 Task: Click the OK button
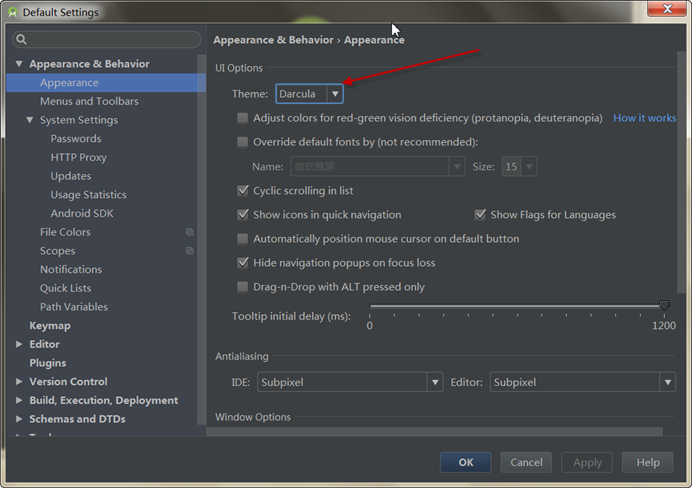coord(466,462)
